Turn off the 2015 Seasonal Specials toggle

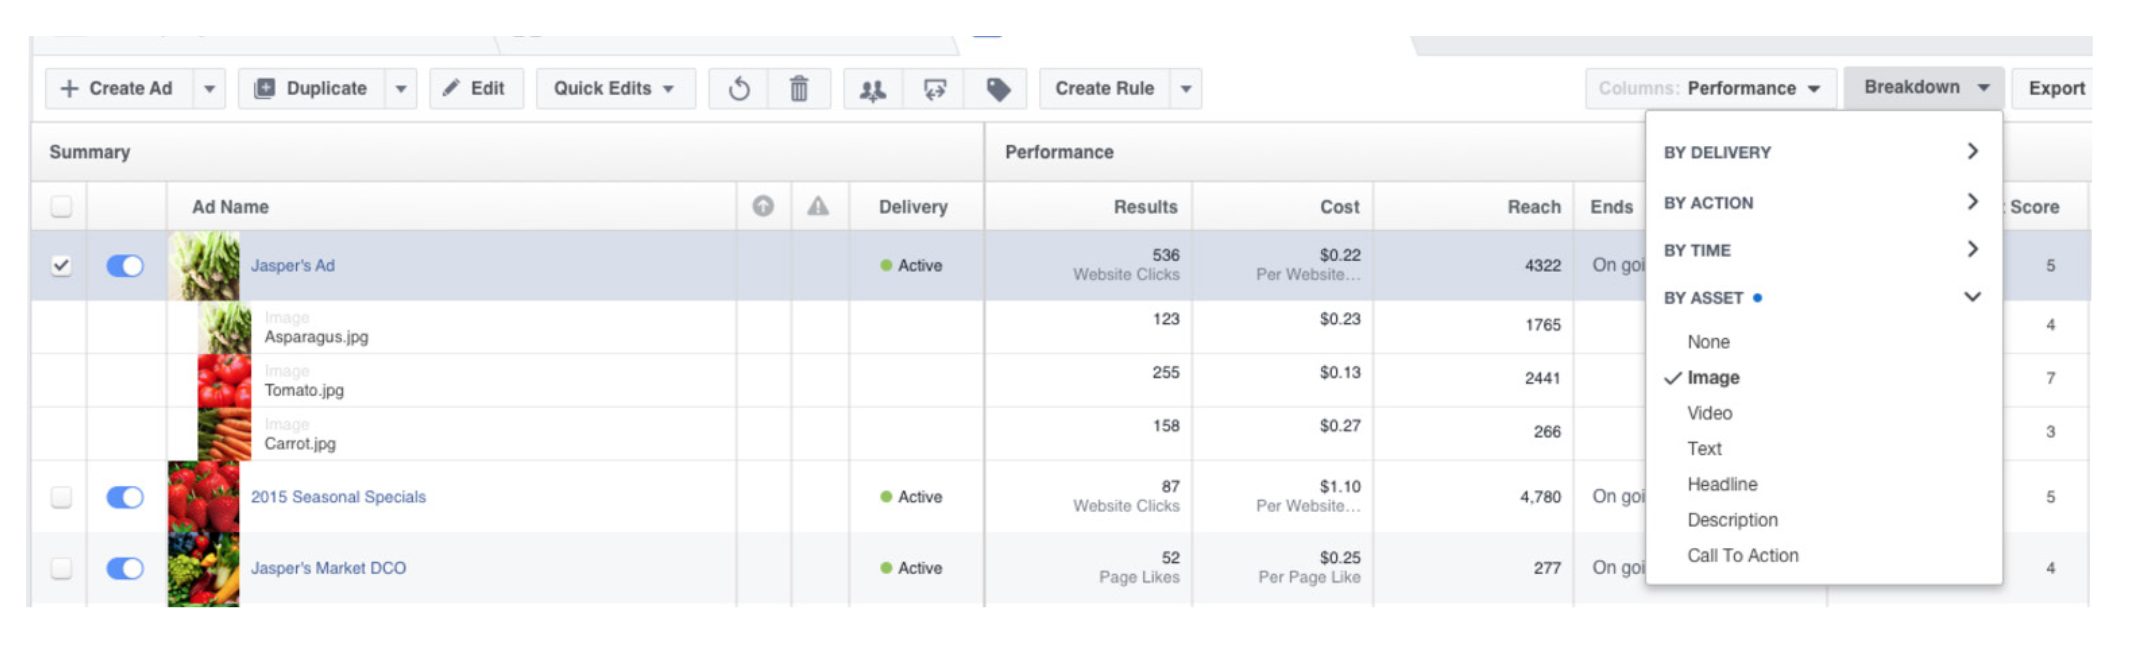pyautogui.click(x=125, y=497)
